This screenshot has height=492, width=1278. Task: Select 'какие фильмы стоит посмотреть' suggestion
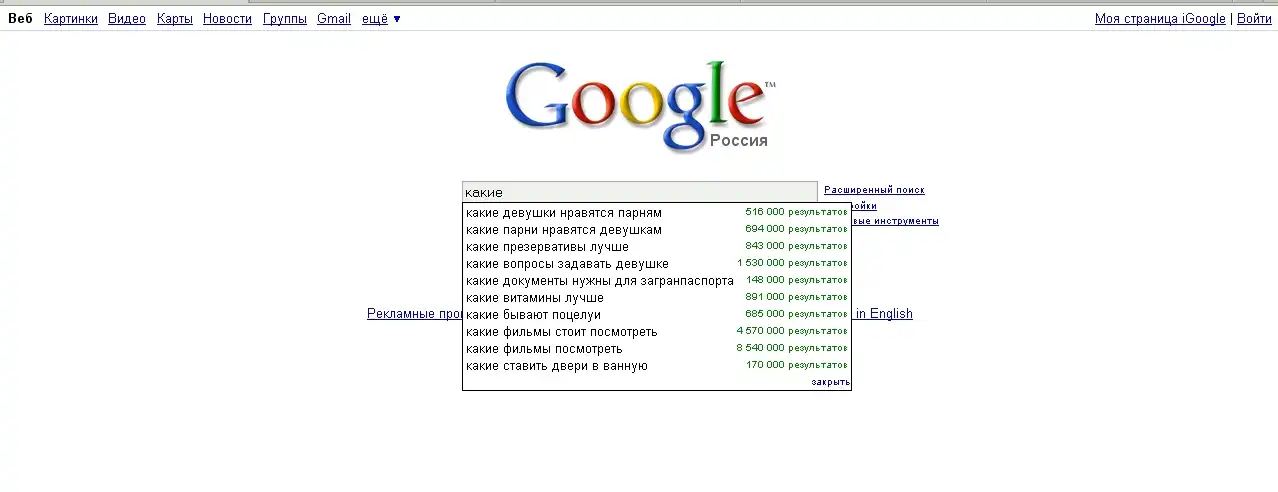click(x=562, y=332)
